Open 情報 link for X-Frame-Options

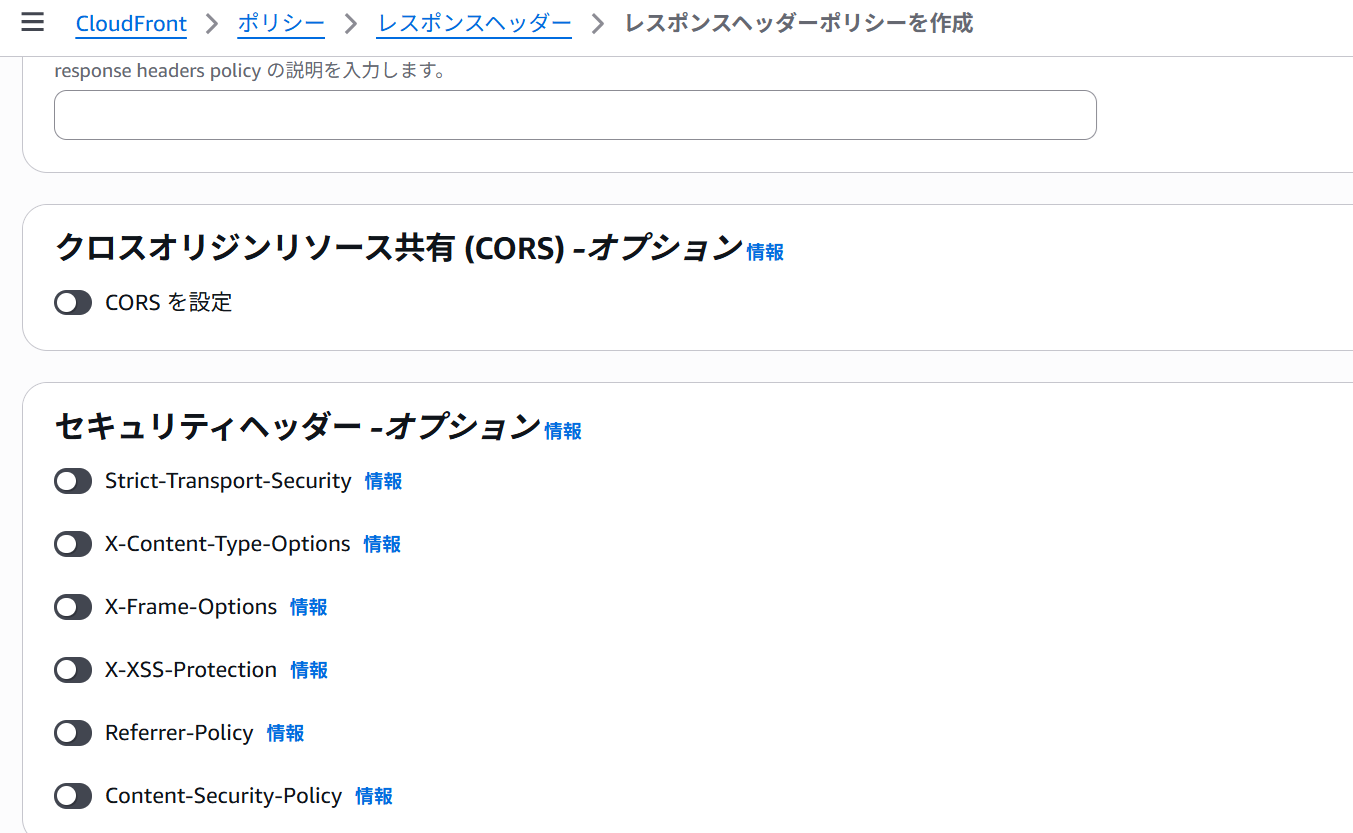point(308,607)
